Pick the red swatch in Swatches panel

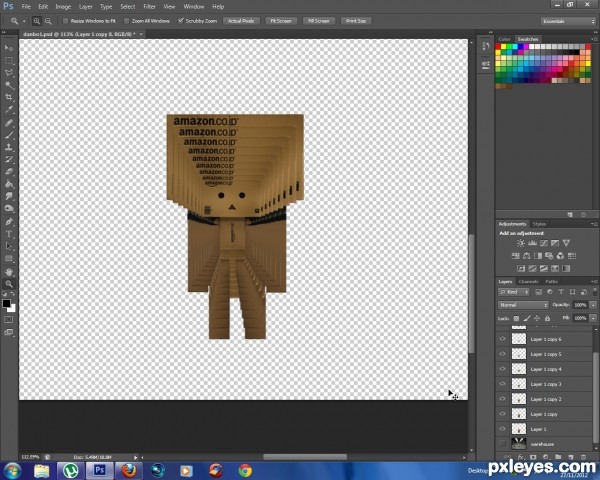[498, 47]
